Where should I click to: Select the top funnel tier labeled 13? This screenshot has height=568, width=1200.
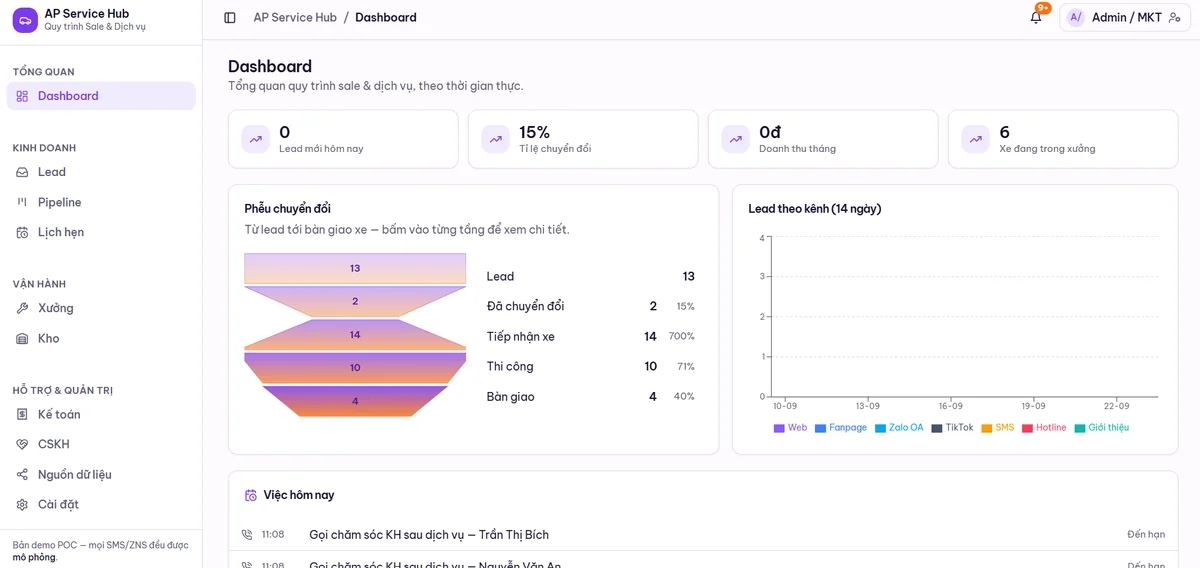[355, 268]
